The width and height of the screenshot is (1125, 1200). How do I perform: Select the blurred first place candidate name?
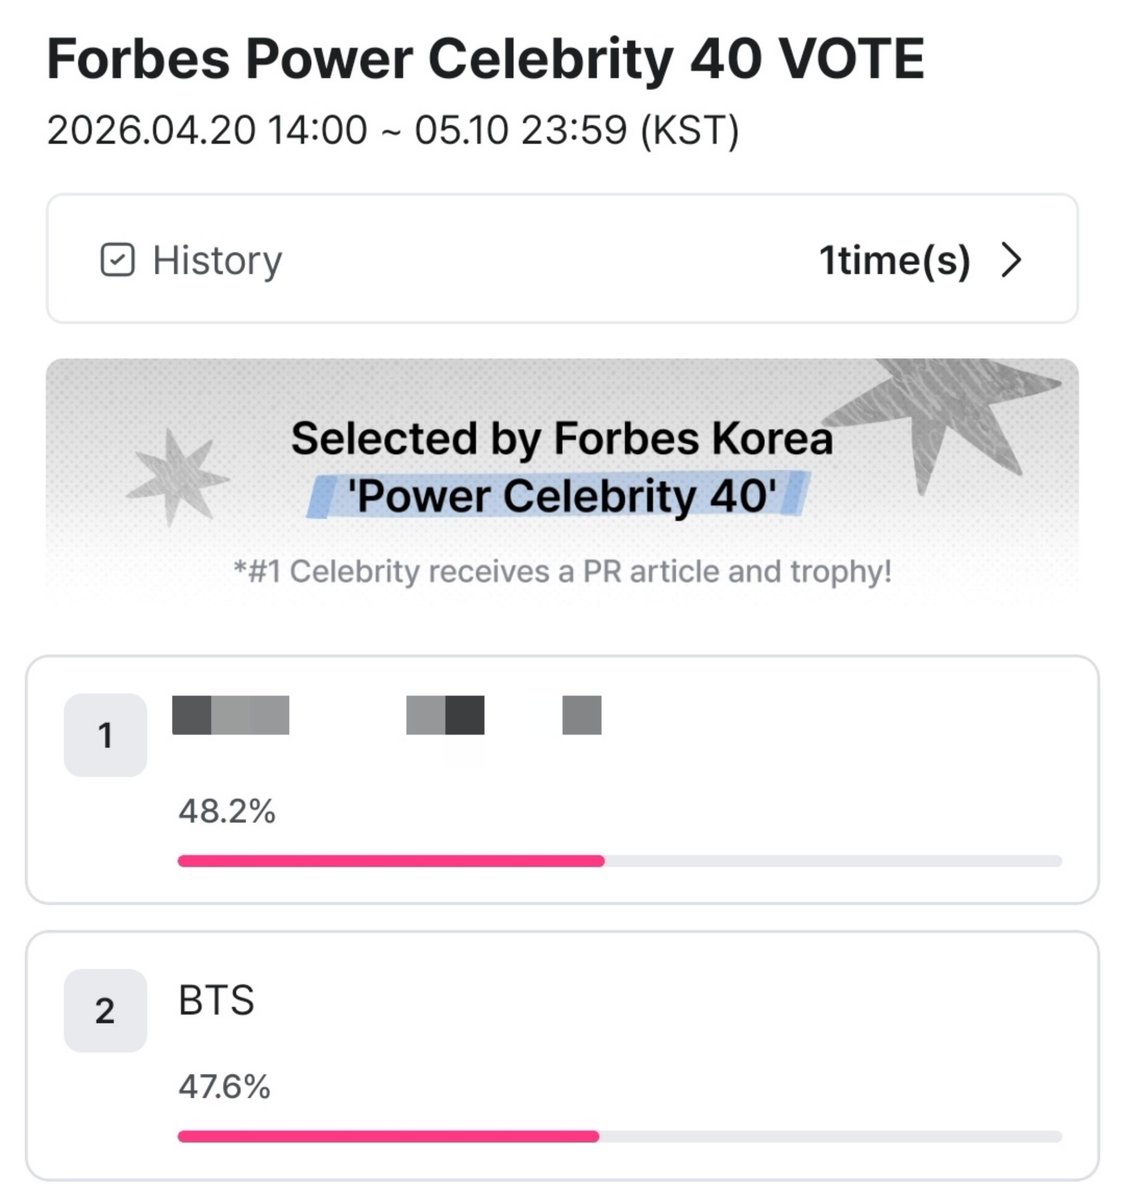[387, 715]
